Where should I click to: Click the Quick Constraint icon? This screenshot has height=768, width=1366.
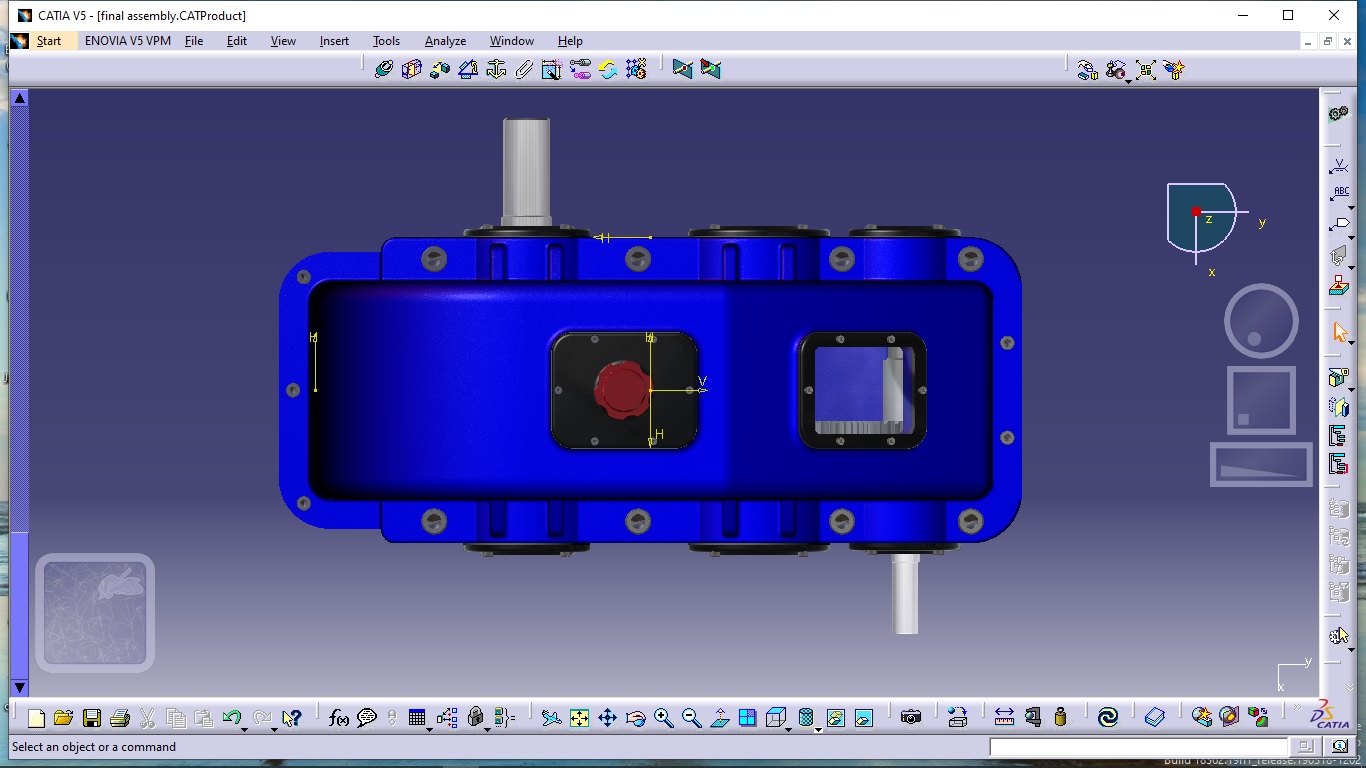552,69
